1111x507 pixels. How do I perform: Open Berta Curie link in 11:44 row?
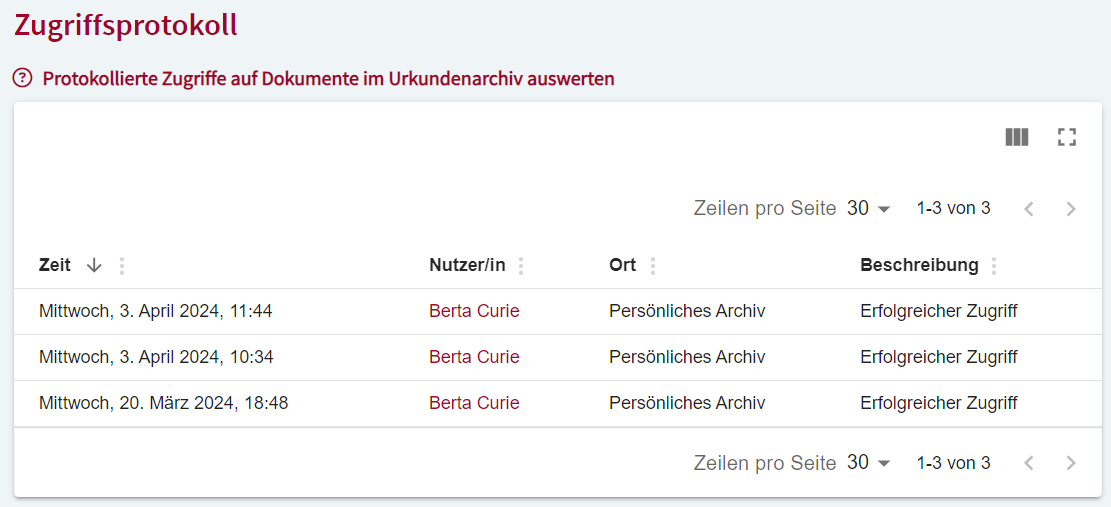[x=474, y=311]
